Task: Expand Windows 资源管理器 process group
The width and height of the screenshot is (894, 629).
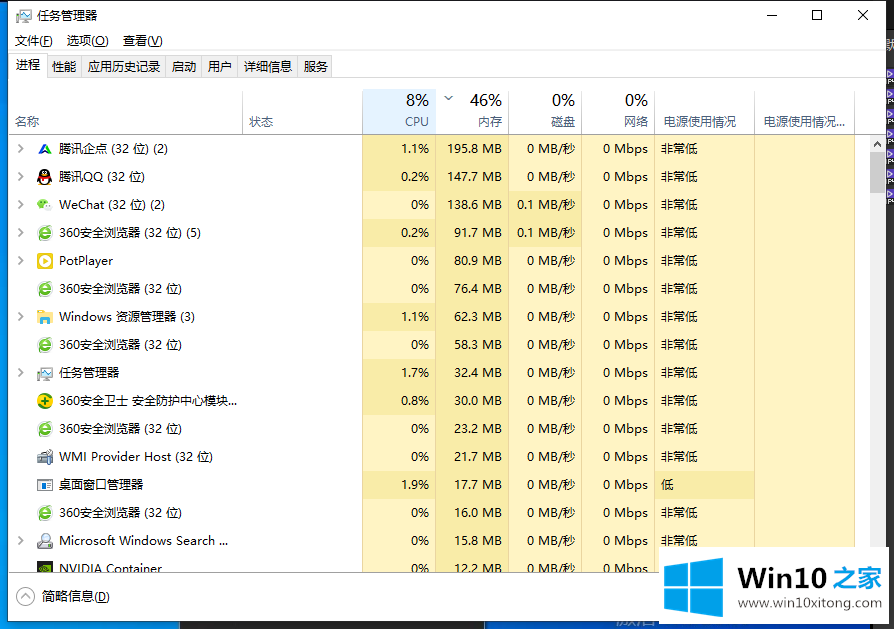Action: [21, 317]
